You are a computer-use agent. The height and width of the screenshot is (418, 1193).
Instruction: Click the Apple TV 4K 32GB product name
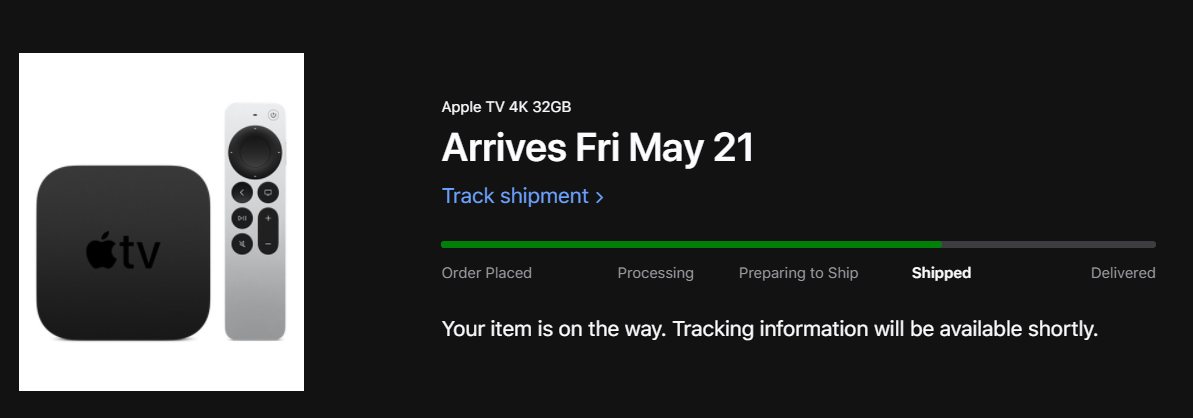point(506,107)
